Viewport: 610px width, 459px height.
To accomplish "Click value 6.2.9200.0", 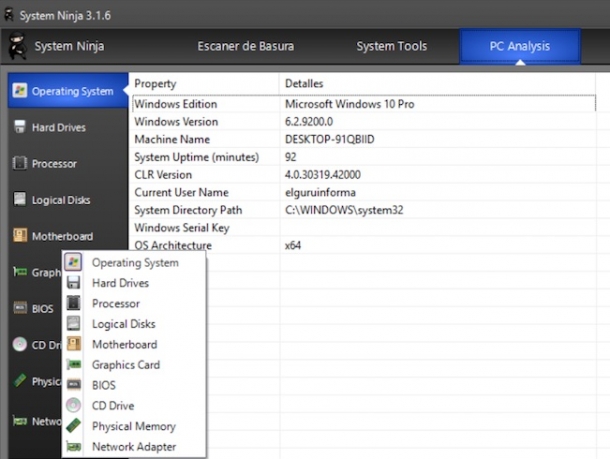I will [x=309, y=122].
